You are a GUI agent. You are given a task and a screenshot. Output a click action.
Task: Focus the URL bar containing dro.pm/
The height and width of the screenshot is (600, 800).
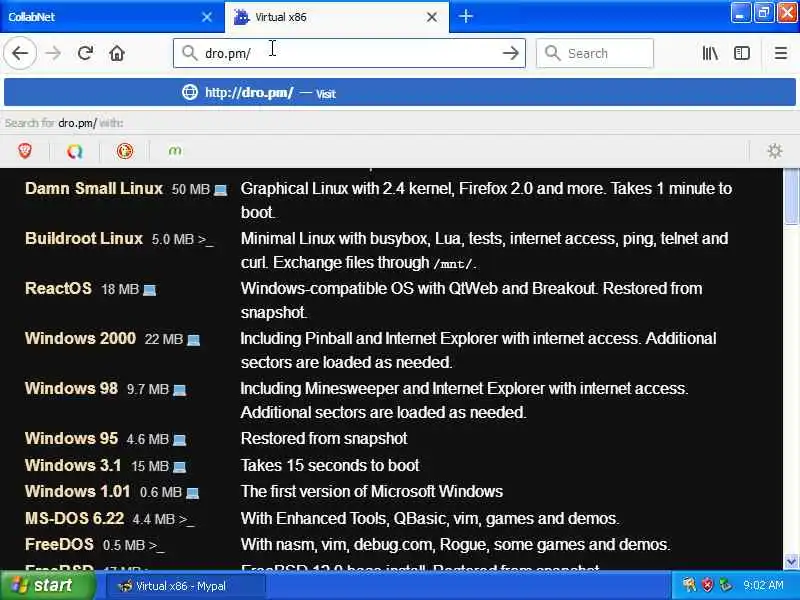[x=349, y=53]
